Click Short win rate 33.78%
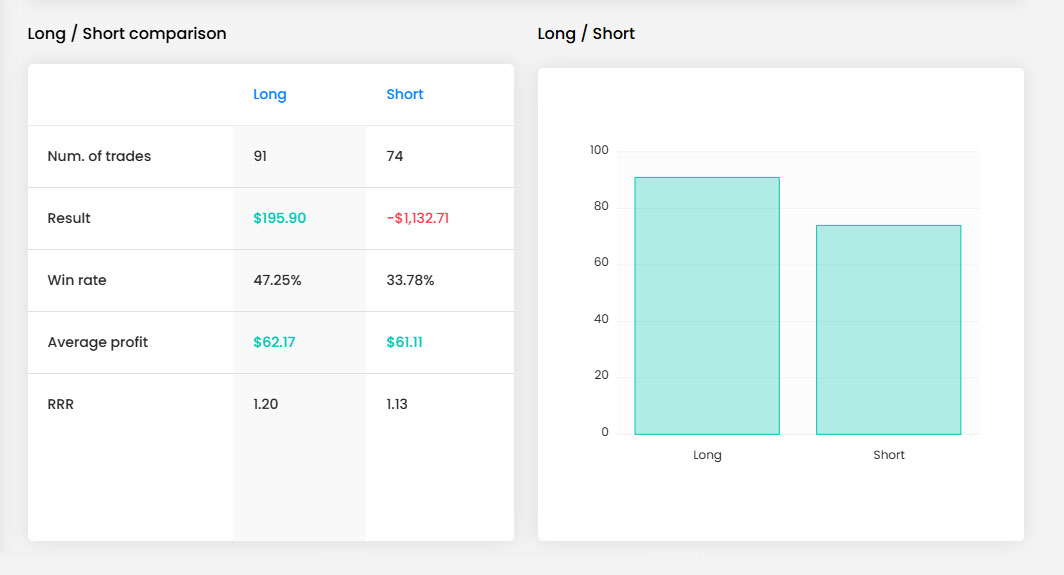Image resolution: width=1064 pixels, height=575 pixels. [x=410, y=280]
